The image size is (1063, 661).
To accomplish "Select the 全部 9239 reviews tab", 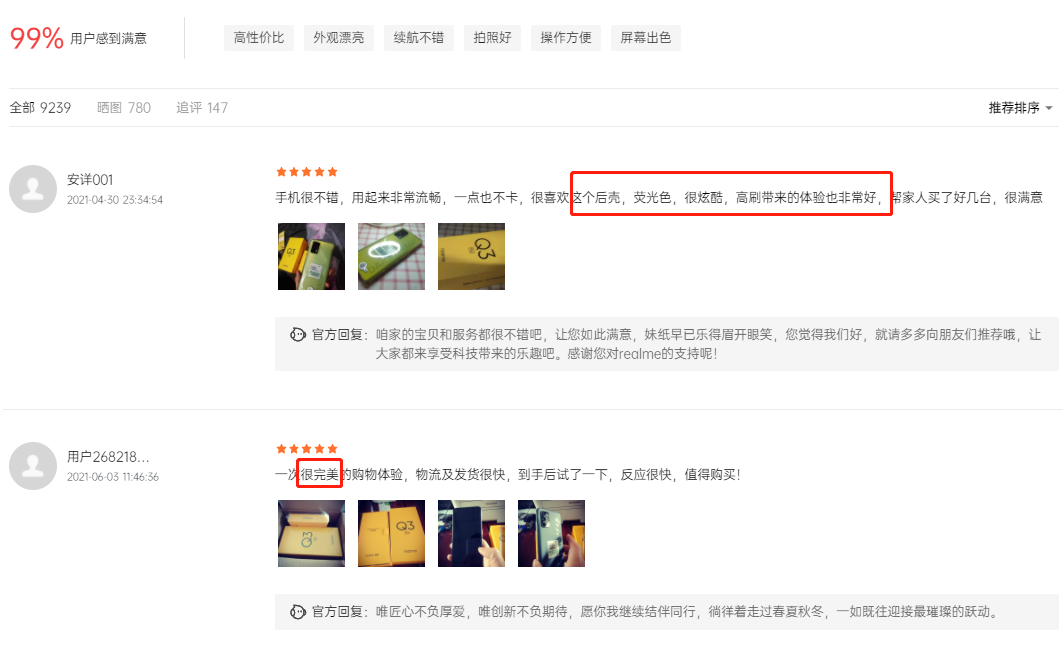I will 40,108.
